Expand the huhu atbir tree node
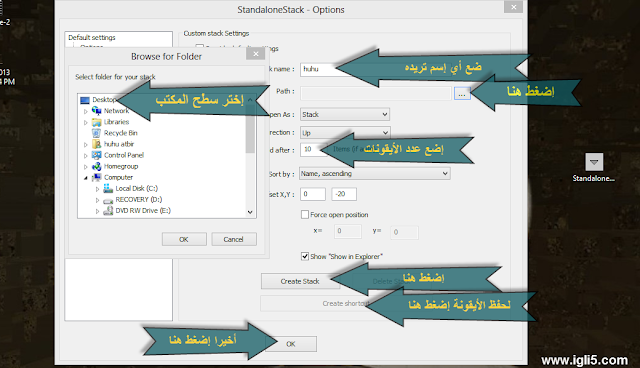The image size is (640, 368). click(x=86, y=144)
